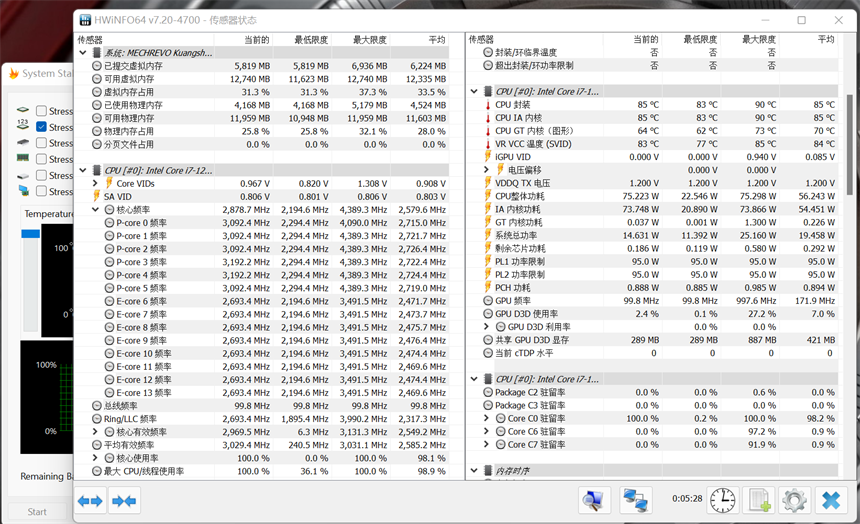The height and width of the screenshot is (524, 860).
Task: Click the circle icon beside Ring/LLC 频率
Action: pos(97,419)
